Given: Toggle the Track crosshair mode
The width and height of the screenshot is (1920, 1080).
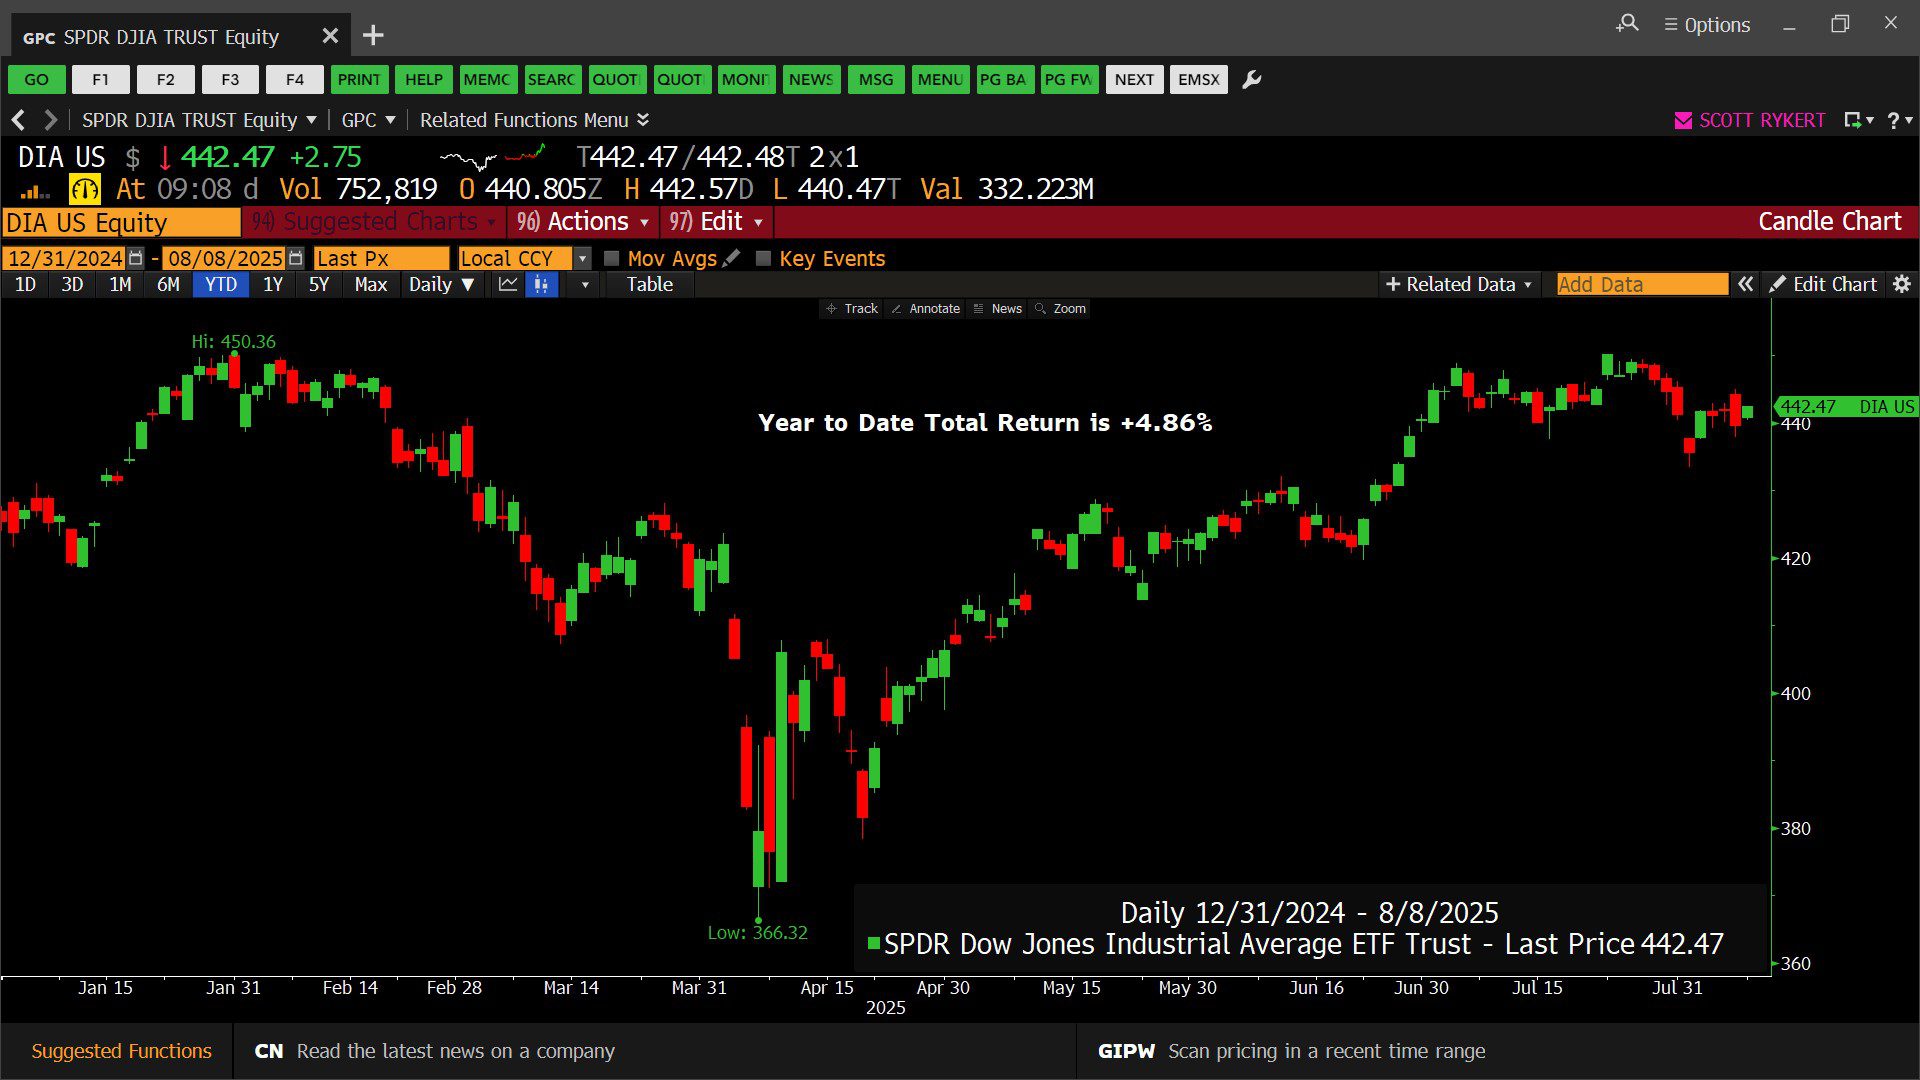Looking at the screenshot, I should click(851, 309).
